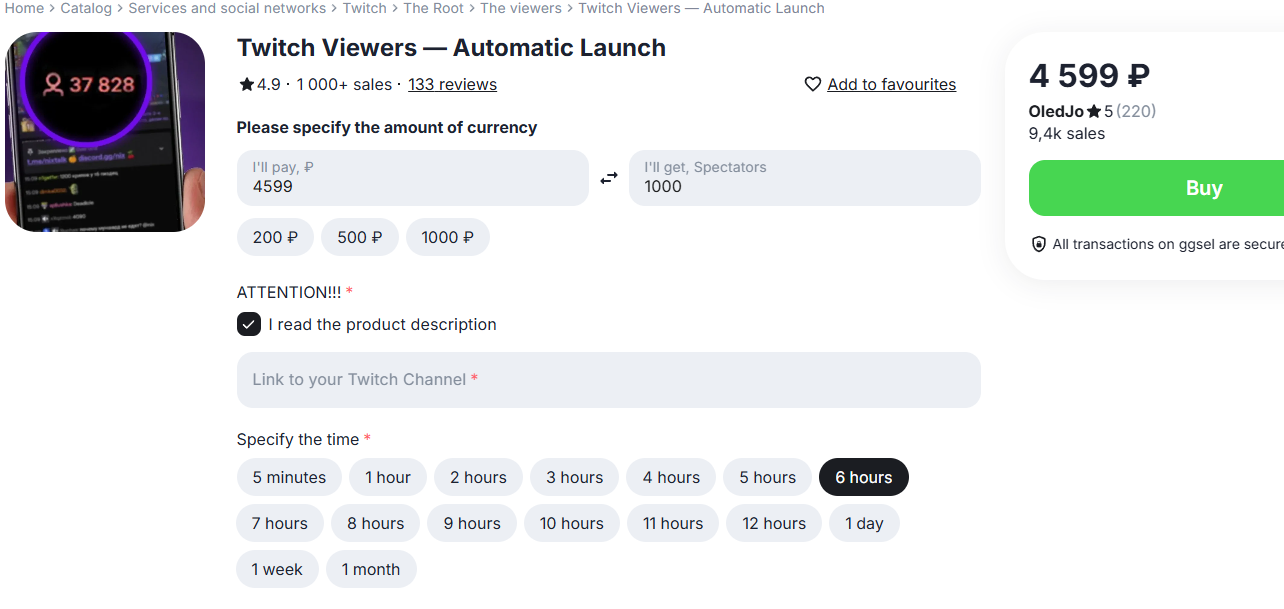Open Services and social networks breadcrumb
1284x609 pixels.
(x=227, y=8)
